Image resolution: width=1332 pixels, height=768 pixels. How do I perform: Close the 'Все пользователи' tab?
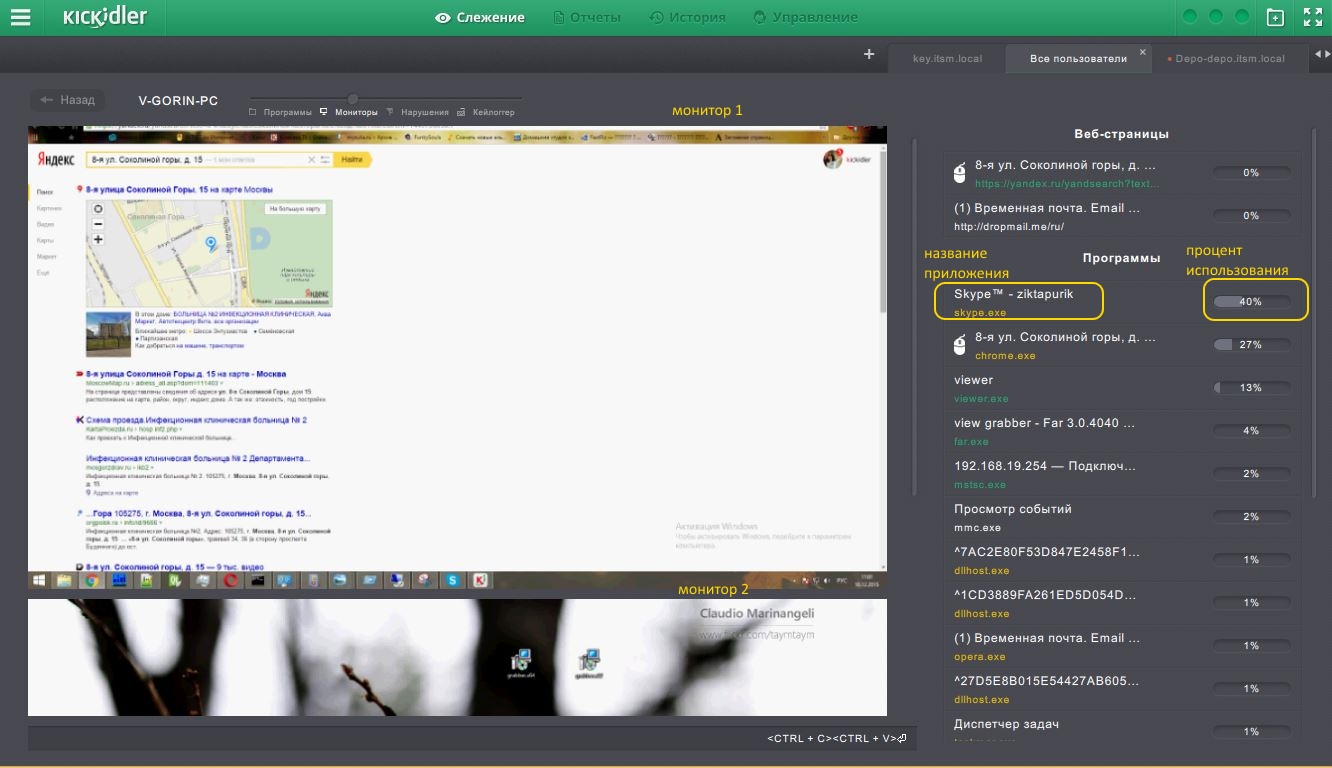[1143, 51]
